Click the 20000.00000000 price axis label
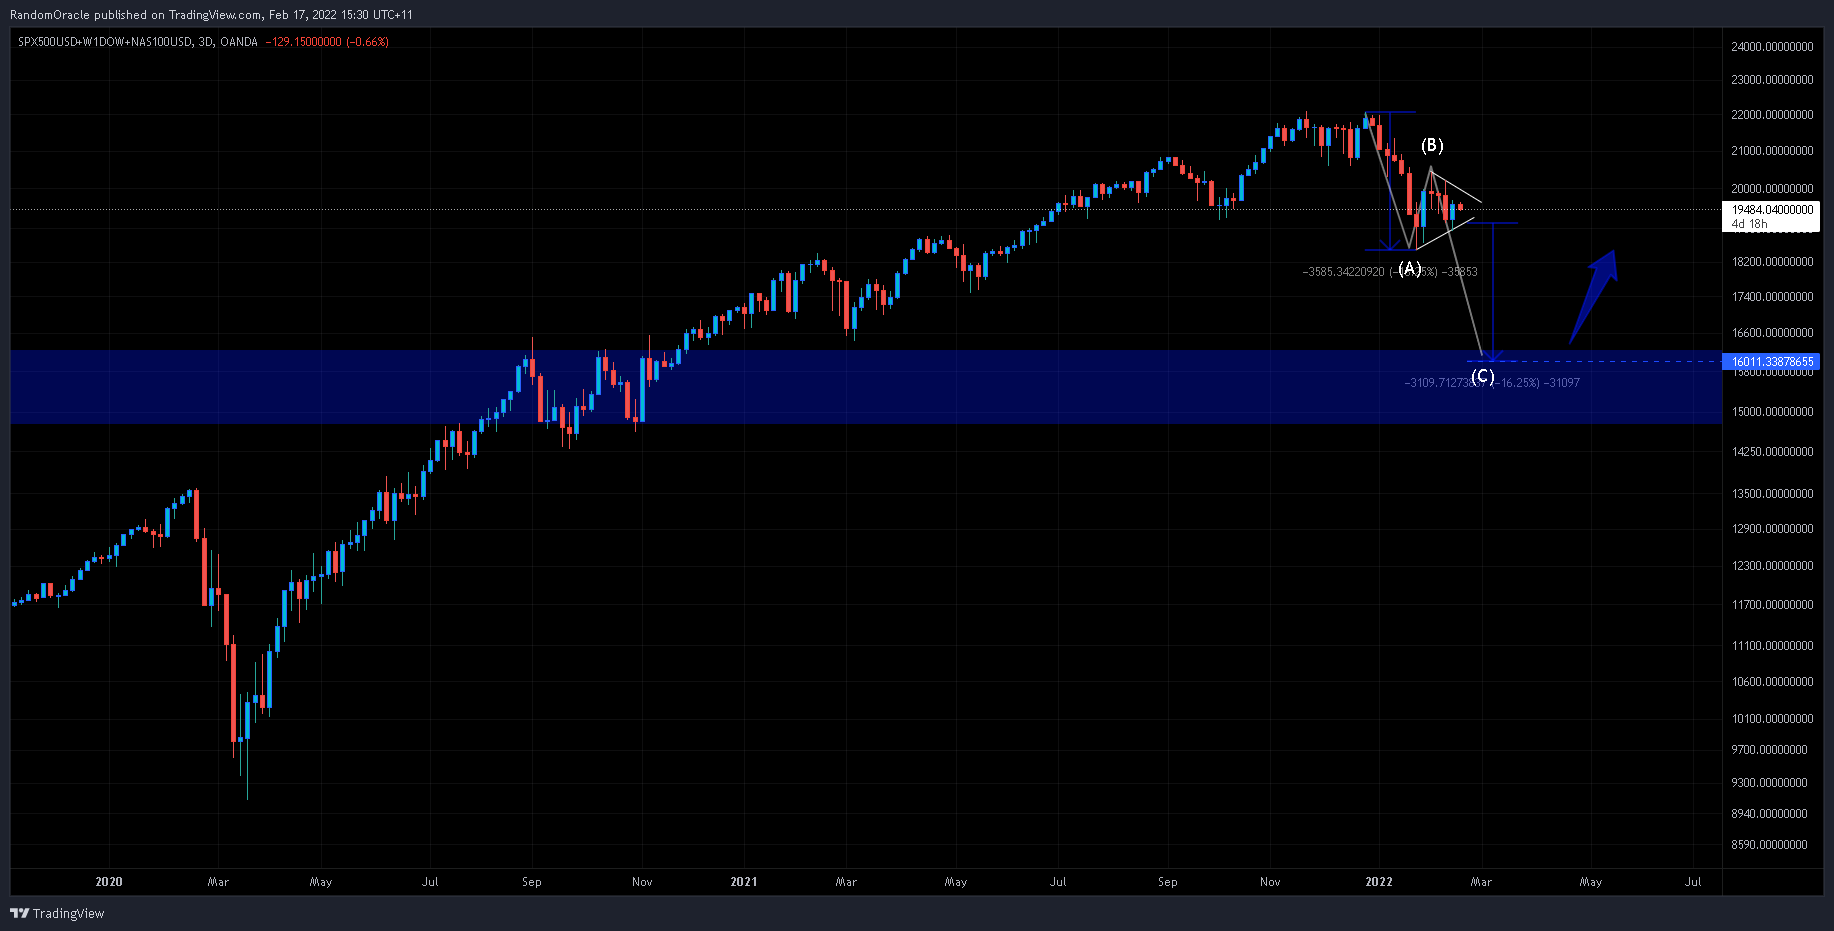The height and width of the screenshot is (931, 1834). tap(1772, 189)
